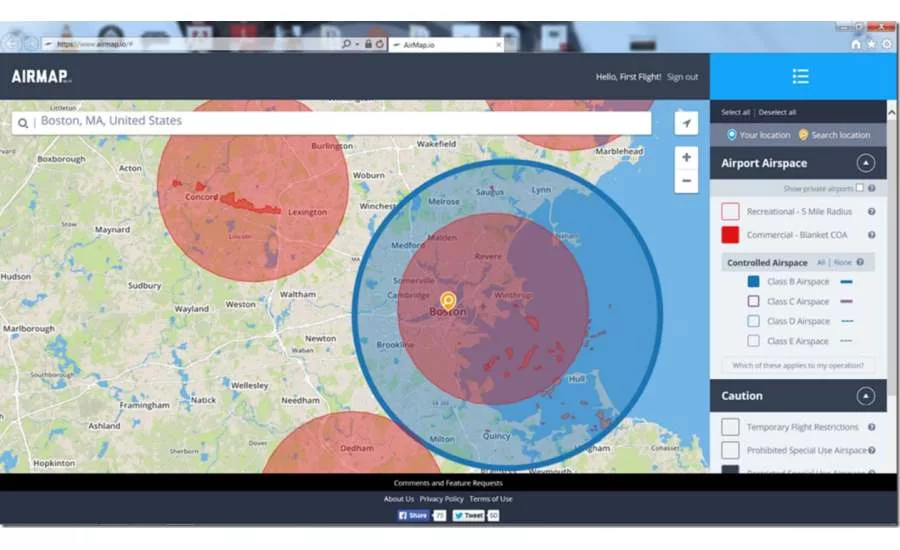Open help icon for Controlled Airspace
This screenshot has width=900, height=550.
coord(860,262)
